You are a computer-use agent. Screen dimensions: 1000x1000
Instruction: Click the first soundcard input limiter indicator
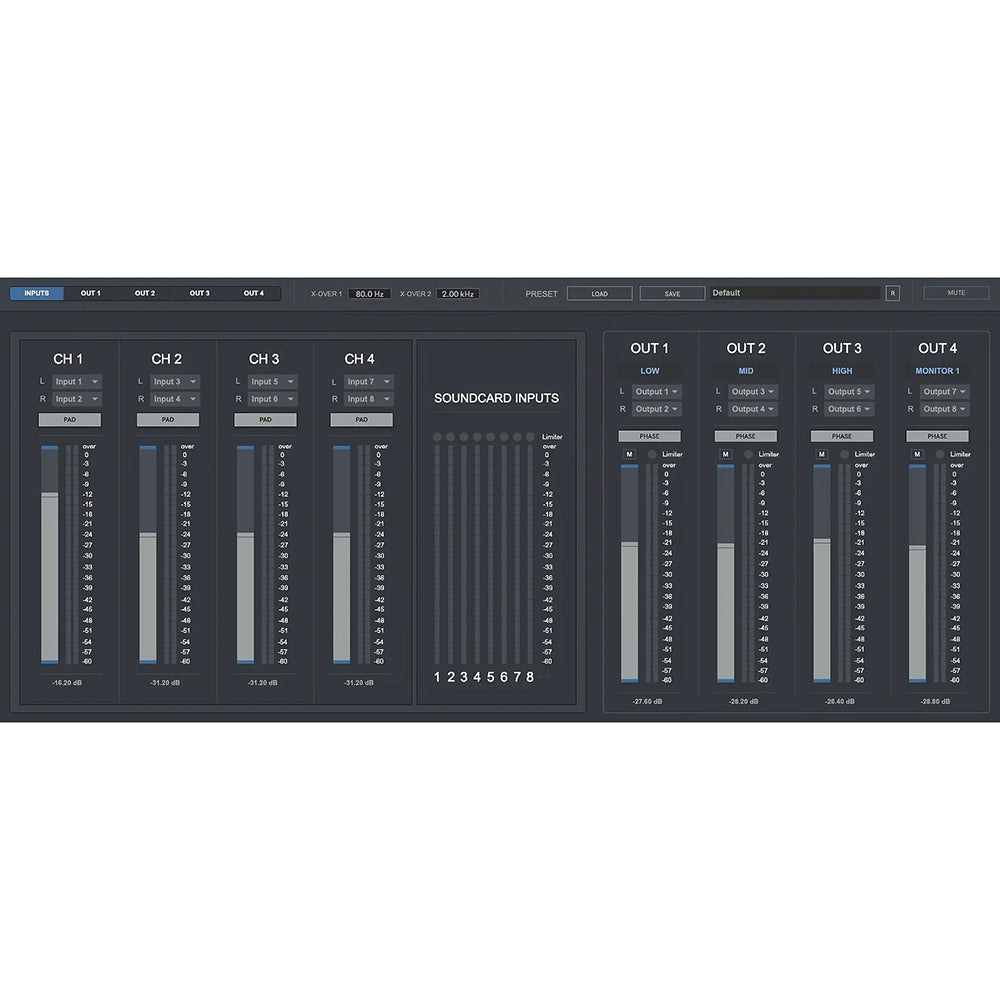437,437
